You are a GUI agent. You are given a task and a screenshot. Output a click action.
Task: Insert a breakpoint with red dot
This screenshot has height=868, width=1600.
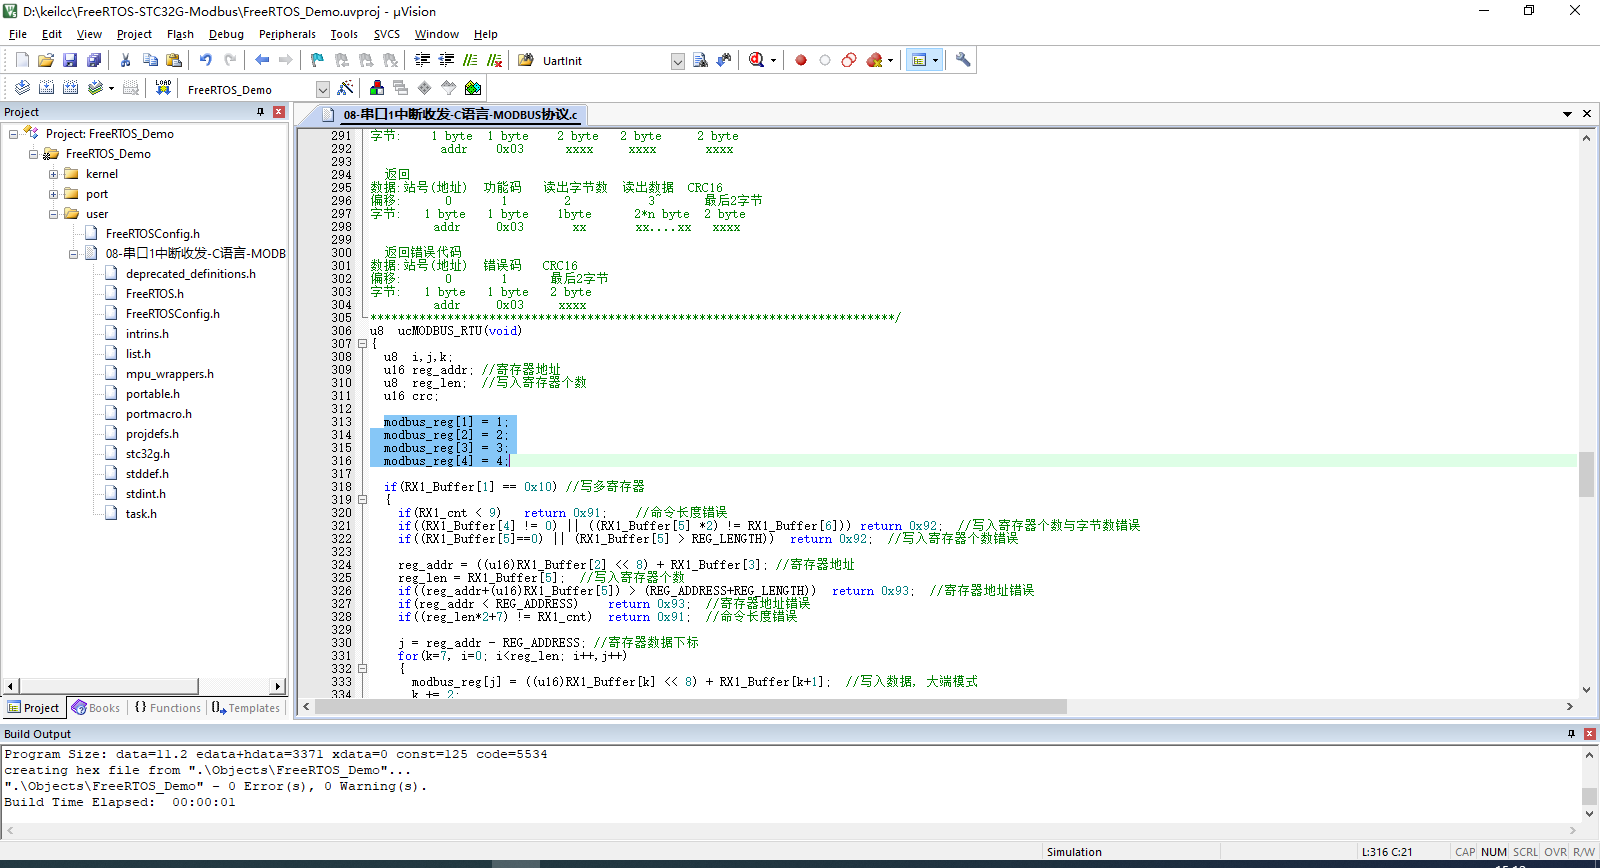coord(801,60)
